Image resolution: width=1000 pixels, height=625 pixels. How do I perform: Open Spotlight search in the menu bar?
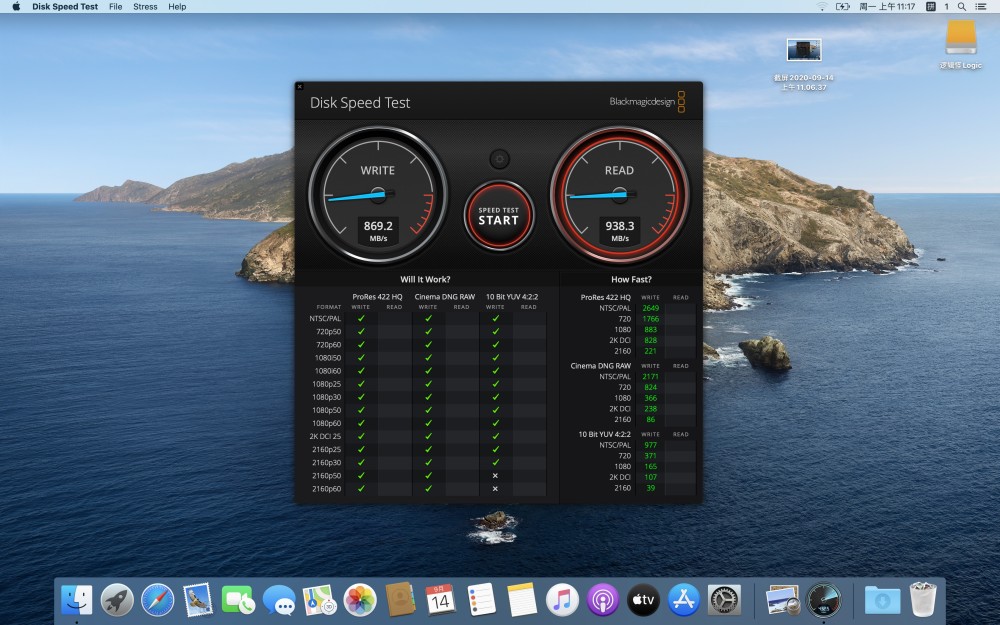962,6
